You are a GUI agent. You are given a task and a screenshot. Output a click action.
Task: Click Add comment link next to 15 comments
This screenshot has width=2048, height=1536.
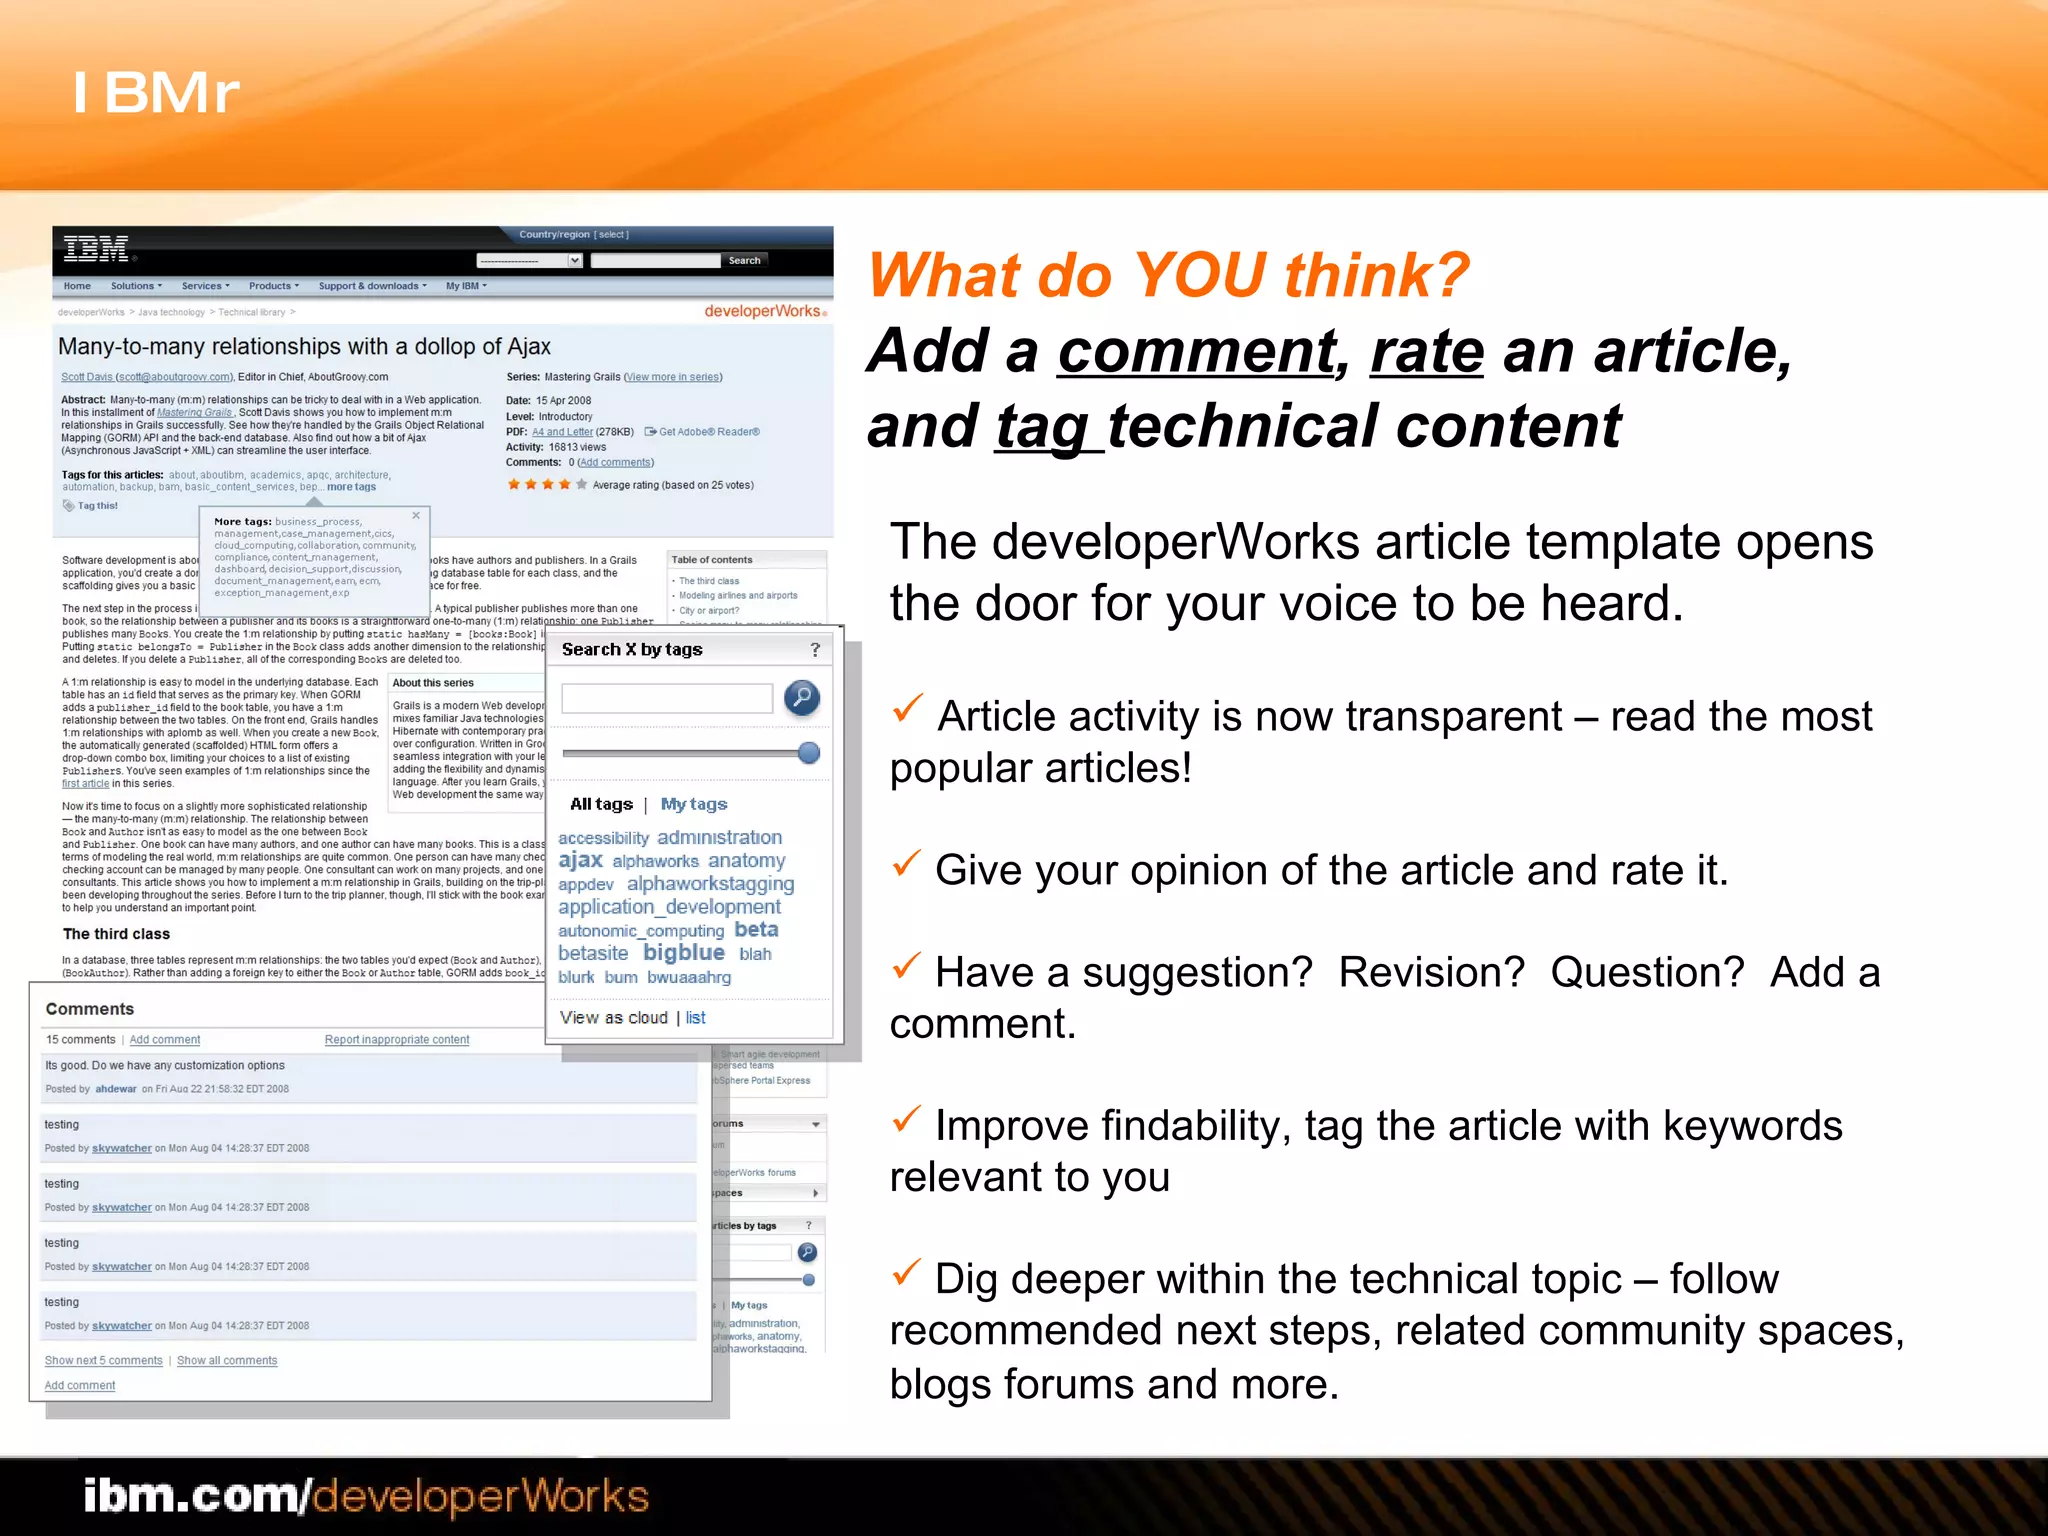[165, 1040]
